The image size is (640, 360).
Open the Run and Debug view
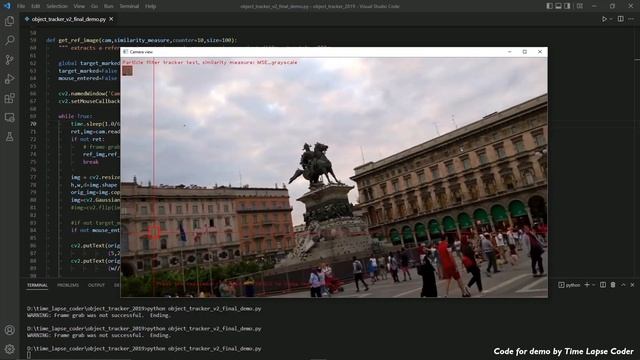click(9, 79)
